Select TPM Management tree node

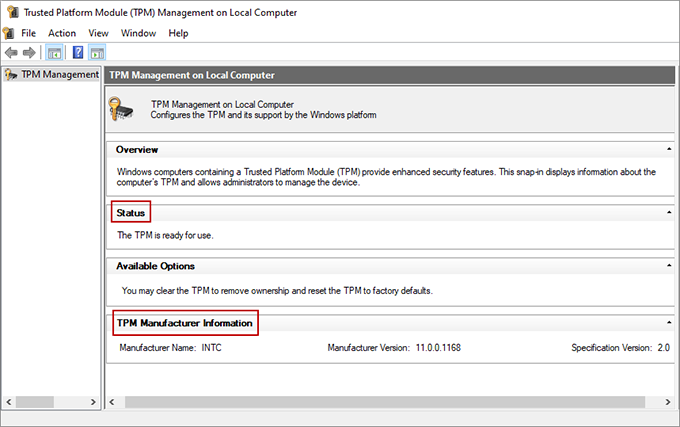59,74
